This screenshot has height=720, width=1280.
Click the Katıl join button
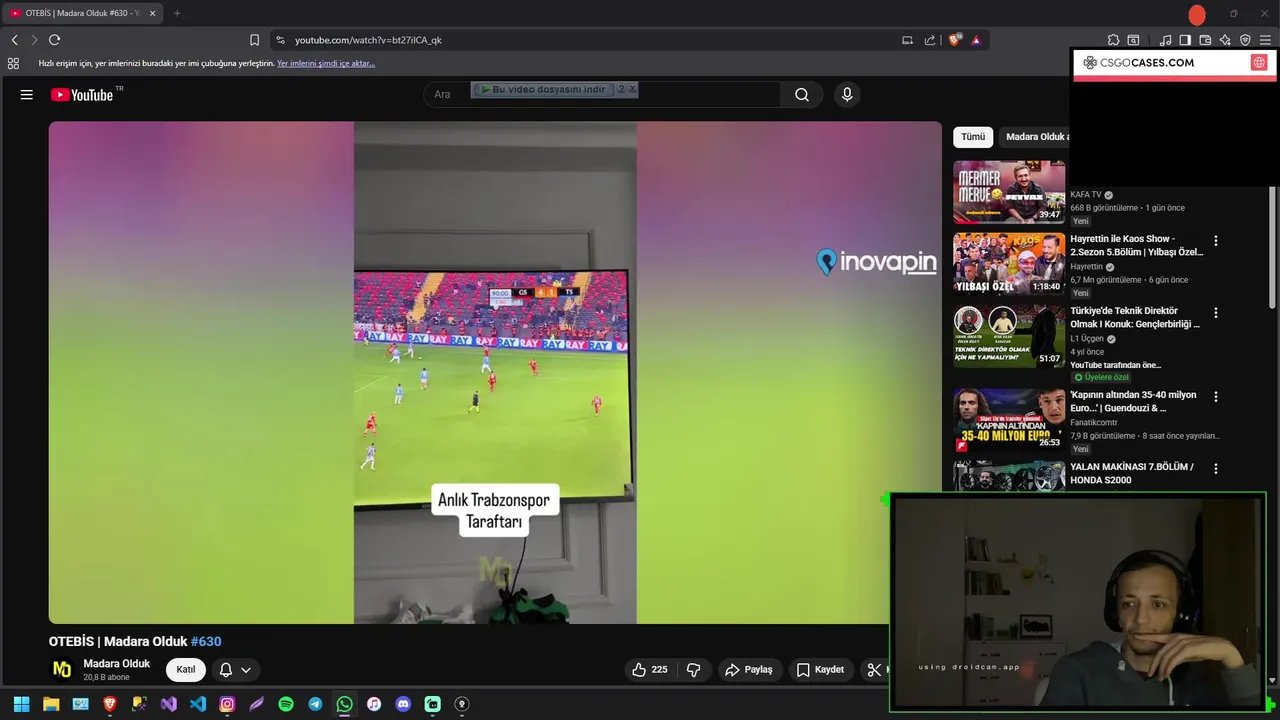[186, 670]
